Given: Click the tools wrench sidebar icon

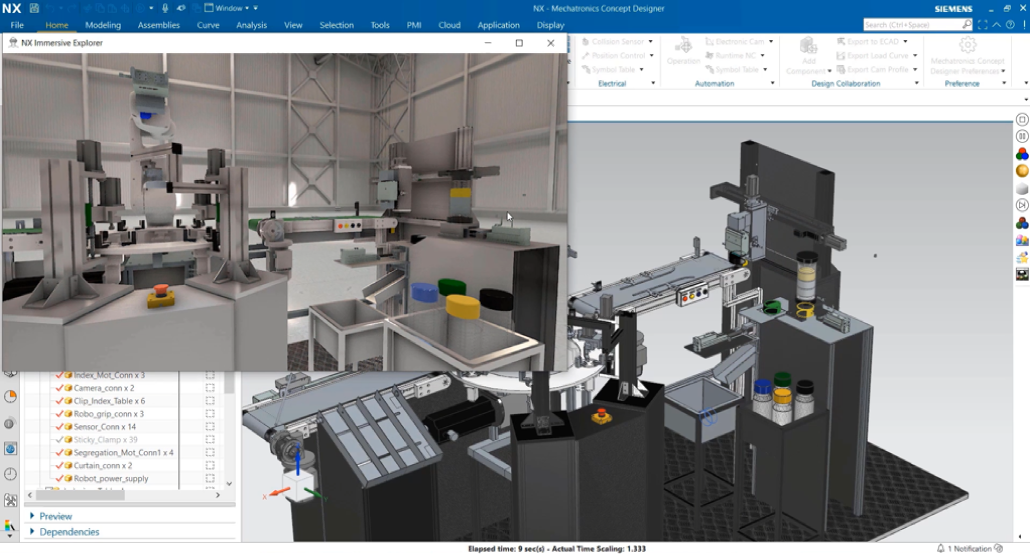Looking at the screenshot, I should click(x=11, y=500).
